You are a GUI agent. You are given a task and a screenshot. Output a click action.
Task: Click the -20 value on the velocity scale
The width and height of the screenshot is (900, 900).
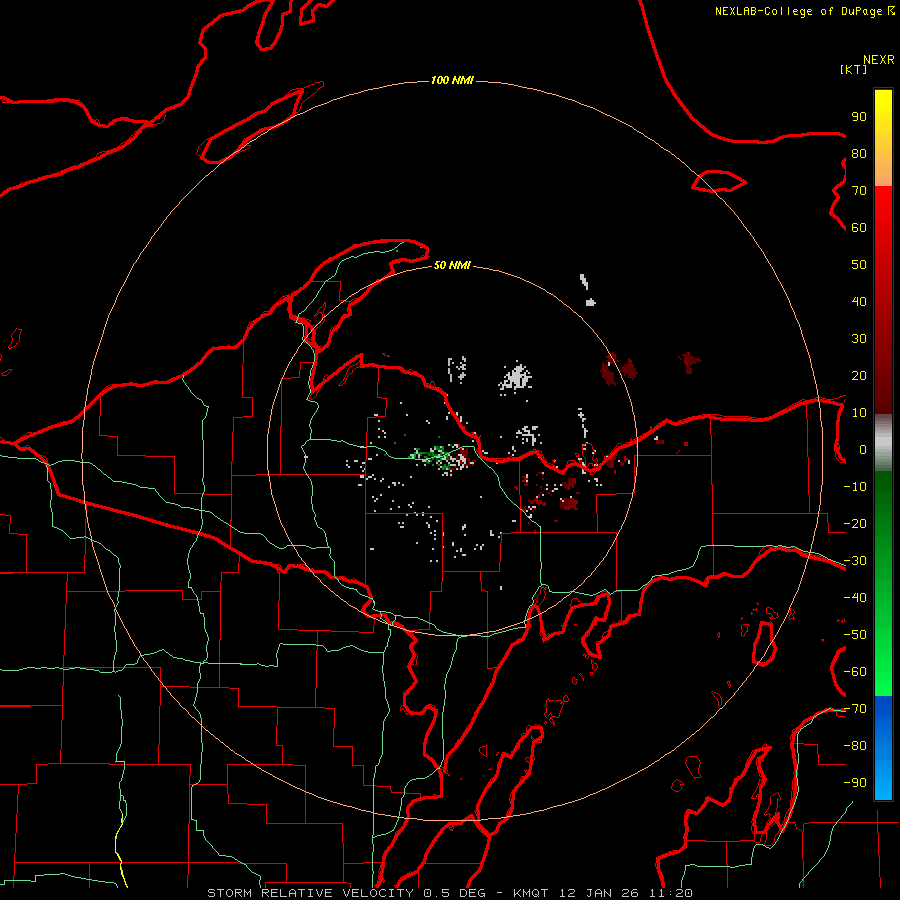(855, 523)
